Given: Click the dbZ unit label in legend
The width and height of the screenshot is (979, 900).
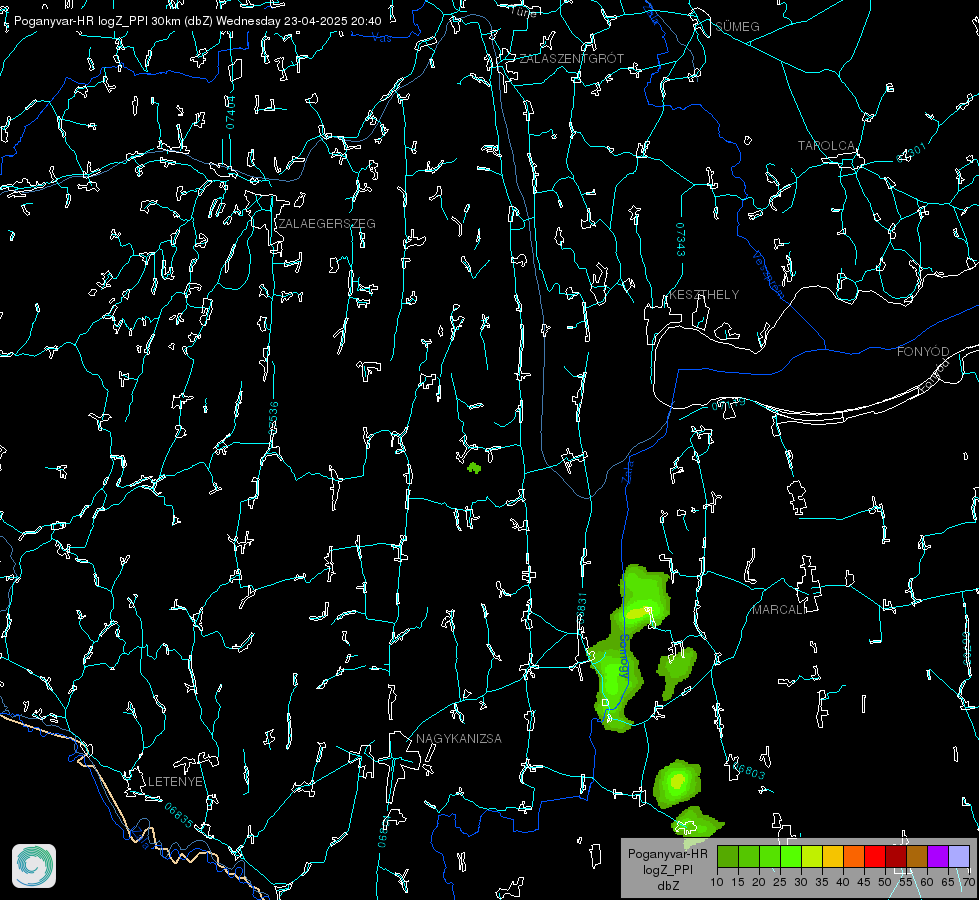Looking at the screenshot, I should pyautogui.click(x=668, y=886).
